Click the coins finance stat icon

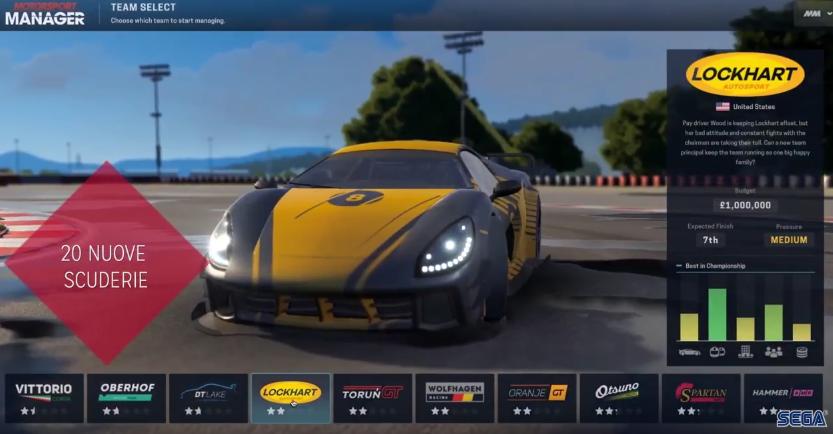pos(802,352)
